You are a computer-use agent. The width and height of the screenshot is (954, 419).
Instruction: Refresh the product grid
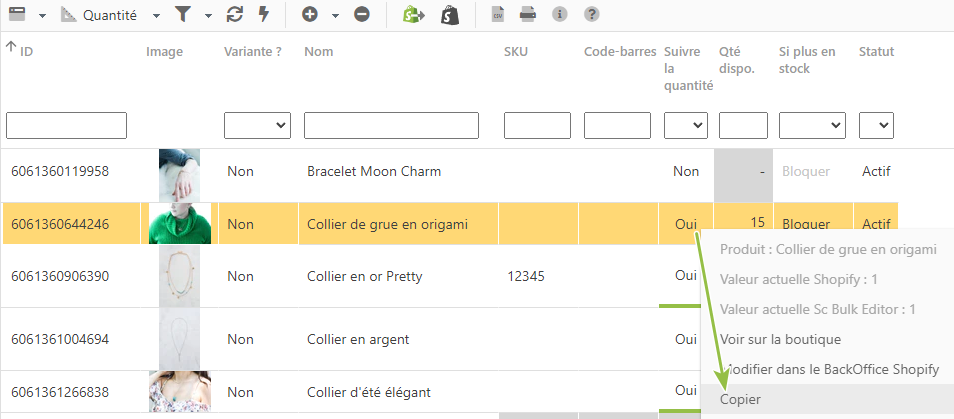click(x=234, y=15)
